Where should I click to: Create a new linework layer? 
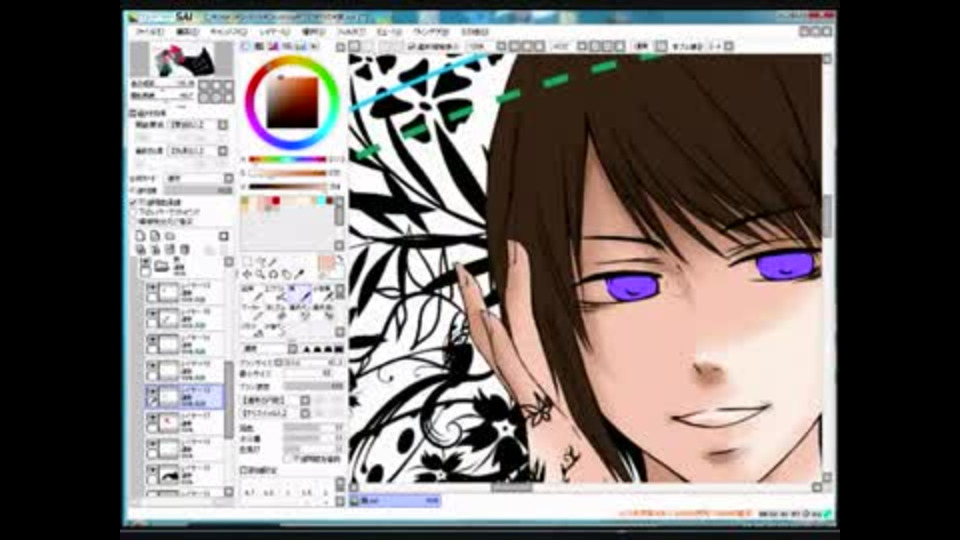coord(156,236)
